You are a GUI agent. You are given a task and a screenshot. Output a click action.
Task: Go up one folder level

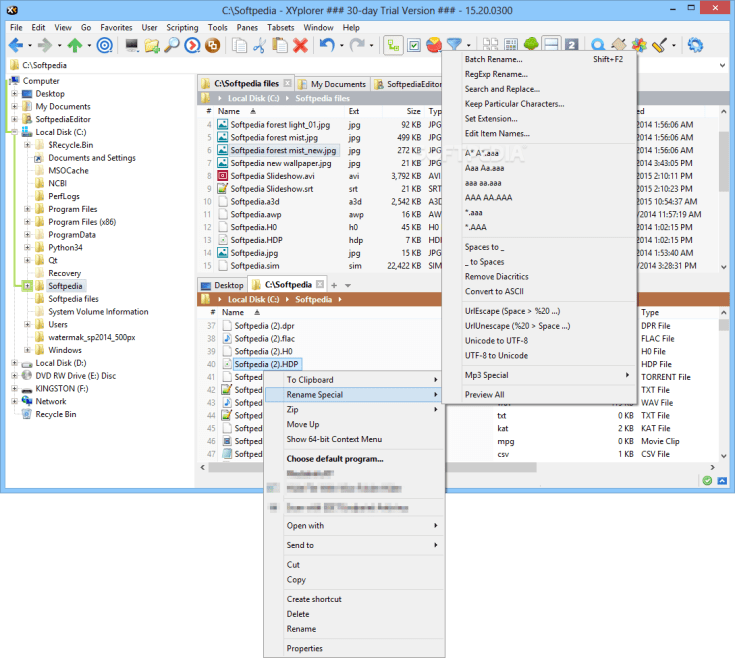click(75, 45)
